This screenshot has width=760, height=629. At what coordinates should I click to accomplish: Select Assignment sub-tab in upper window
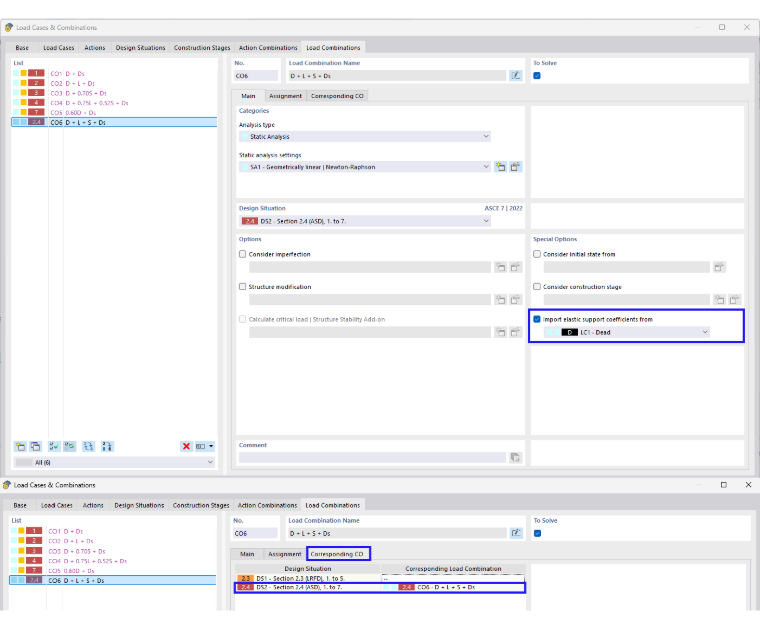click(285, 96)
